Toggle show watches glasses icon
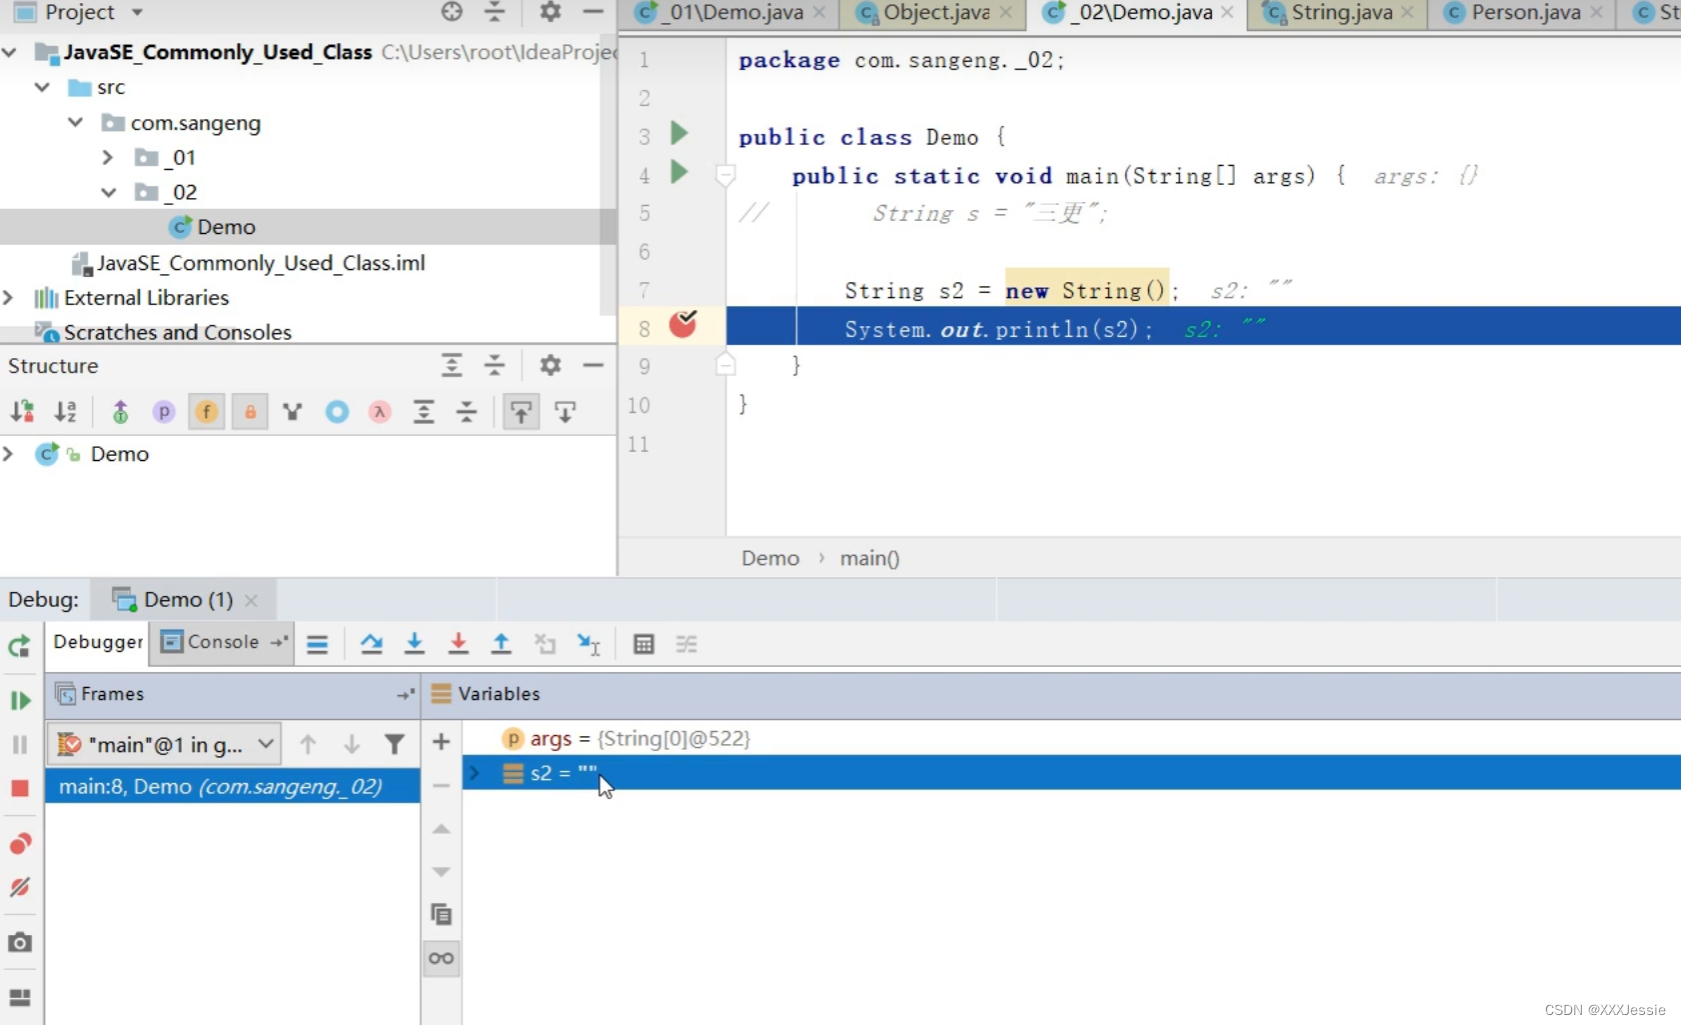Screen dimensions: 1681x1025 pos(441,958)
